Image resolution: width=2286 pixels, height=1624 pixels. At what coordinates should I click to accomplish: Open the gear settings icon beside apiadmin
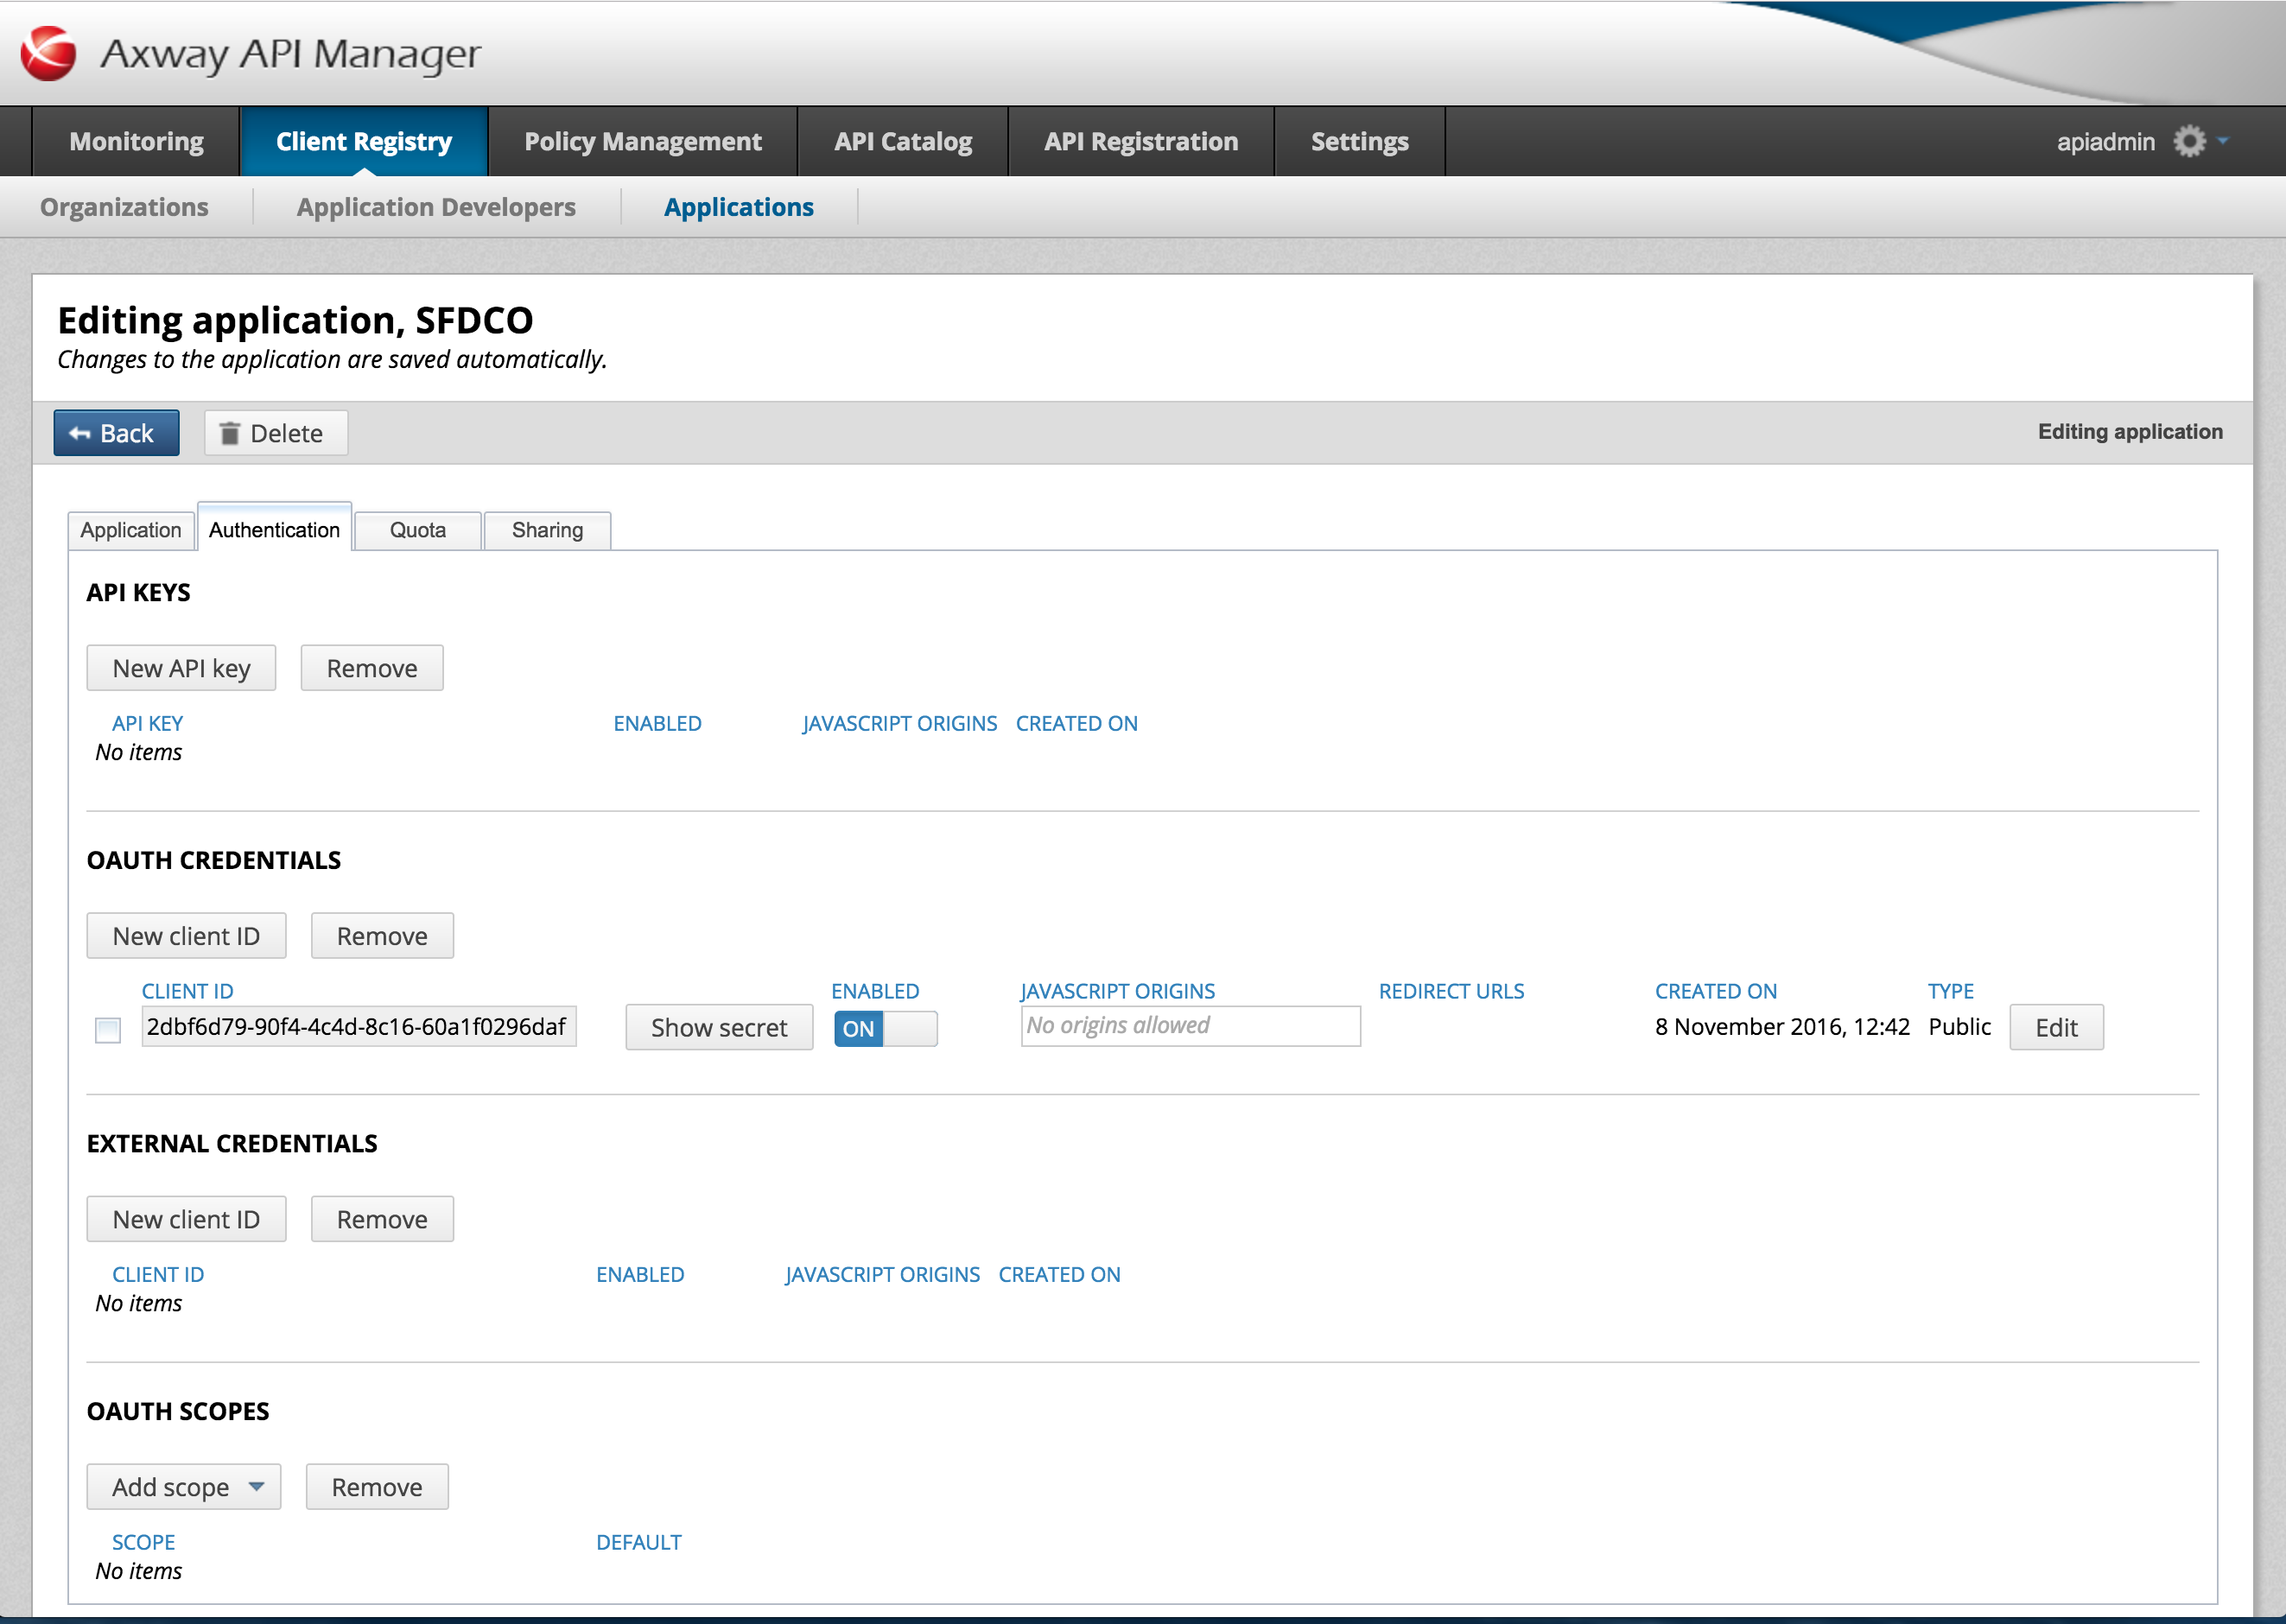tap(2189, 141)
